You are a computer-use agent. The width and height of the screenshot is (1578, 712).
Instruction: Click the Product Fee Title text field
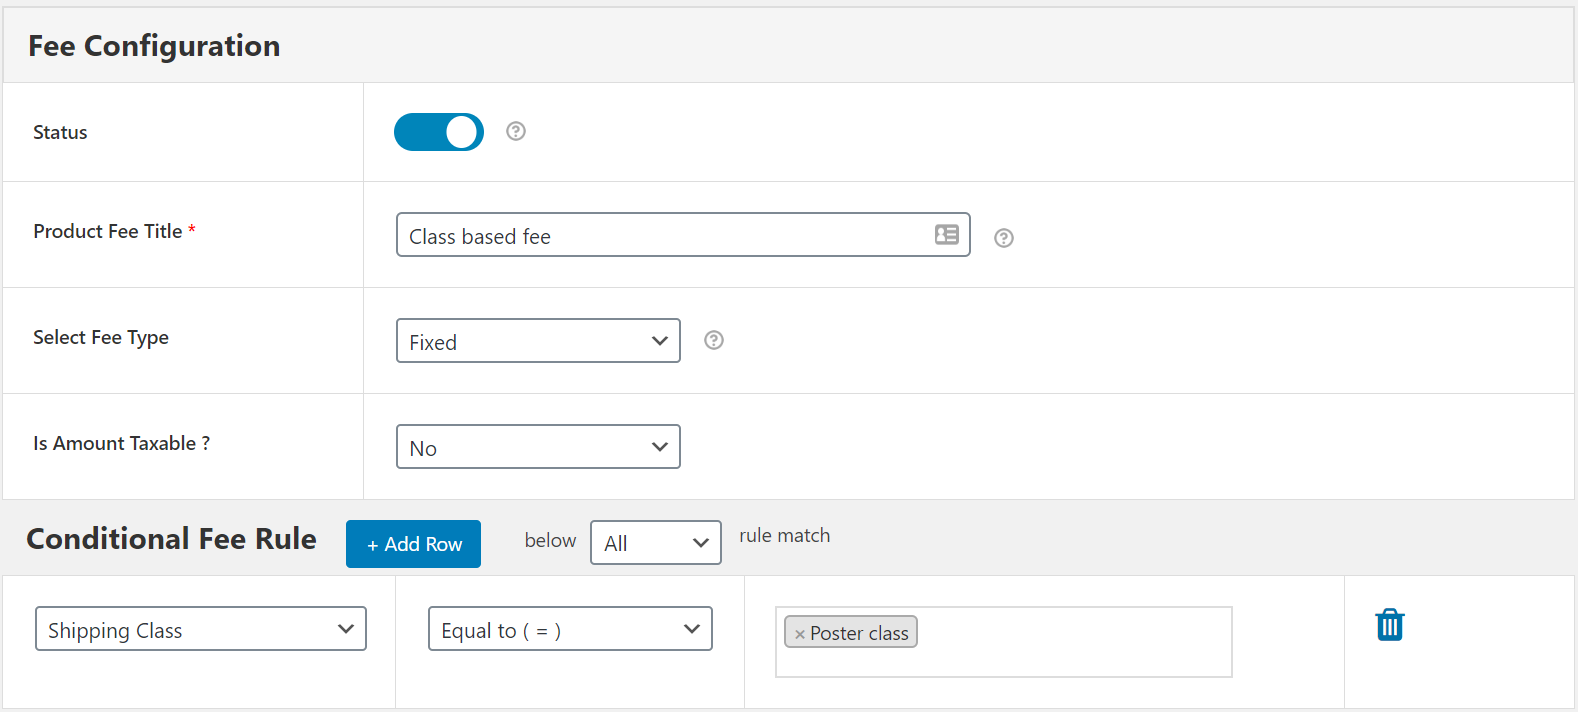(660, 235)
